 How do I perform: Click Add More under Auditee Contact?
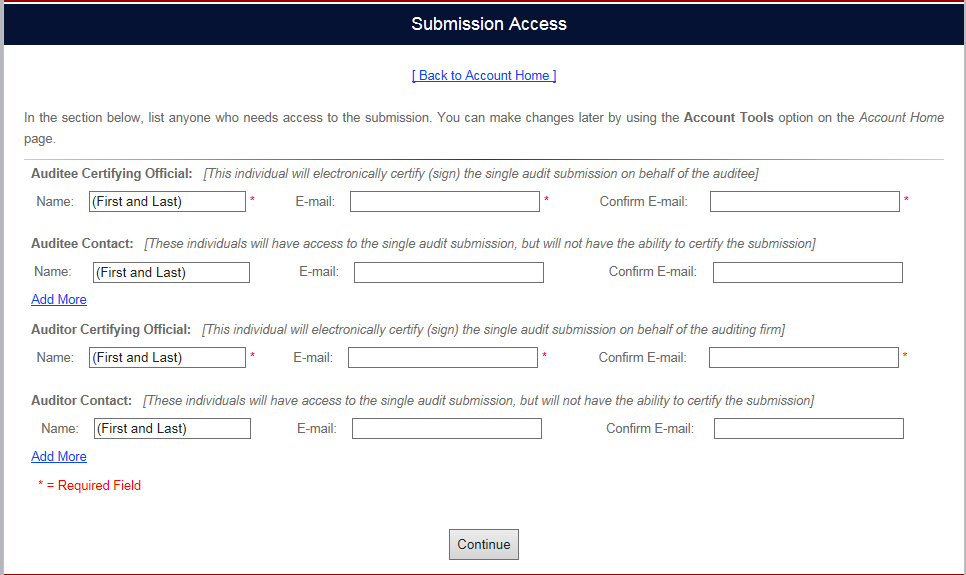click(x=59, y=300)
